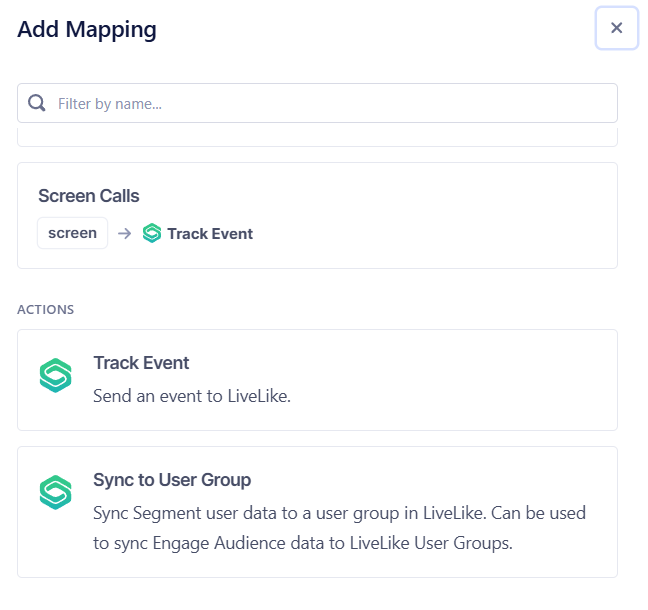Image resolution: width=648 pixels, height=610 pixels.
Task: Click 'Send an event to LiveLike.' description
Action: coord(192,396)
